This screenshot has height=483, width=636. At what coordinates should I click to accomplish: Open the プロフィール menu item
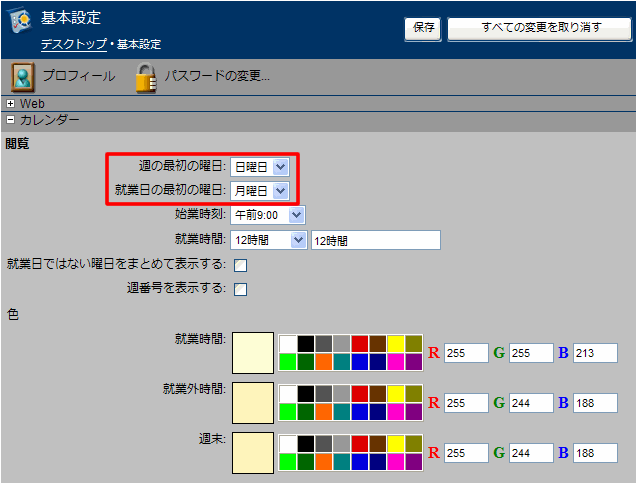(78, 77)
